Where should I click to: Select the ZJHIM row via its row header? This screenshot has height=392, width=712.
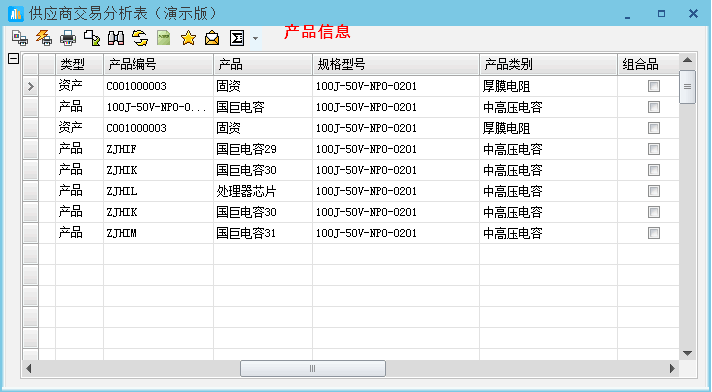point(30,233)
